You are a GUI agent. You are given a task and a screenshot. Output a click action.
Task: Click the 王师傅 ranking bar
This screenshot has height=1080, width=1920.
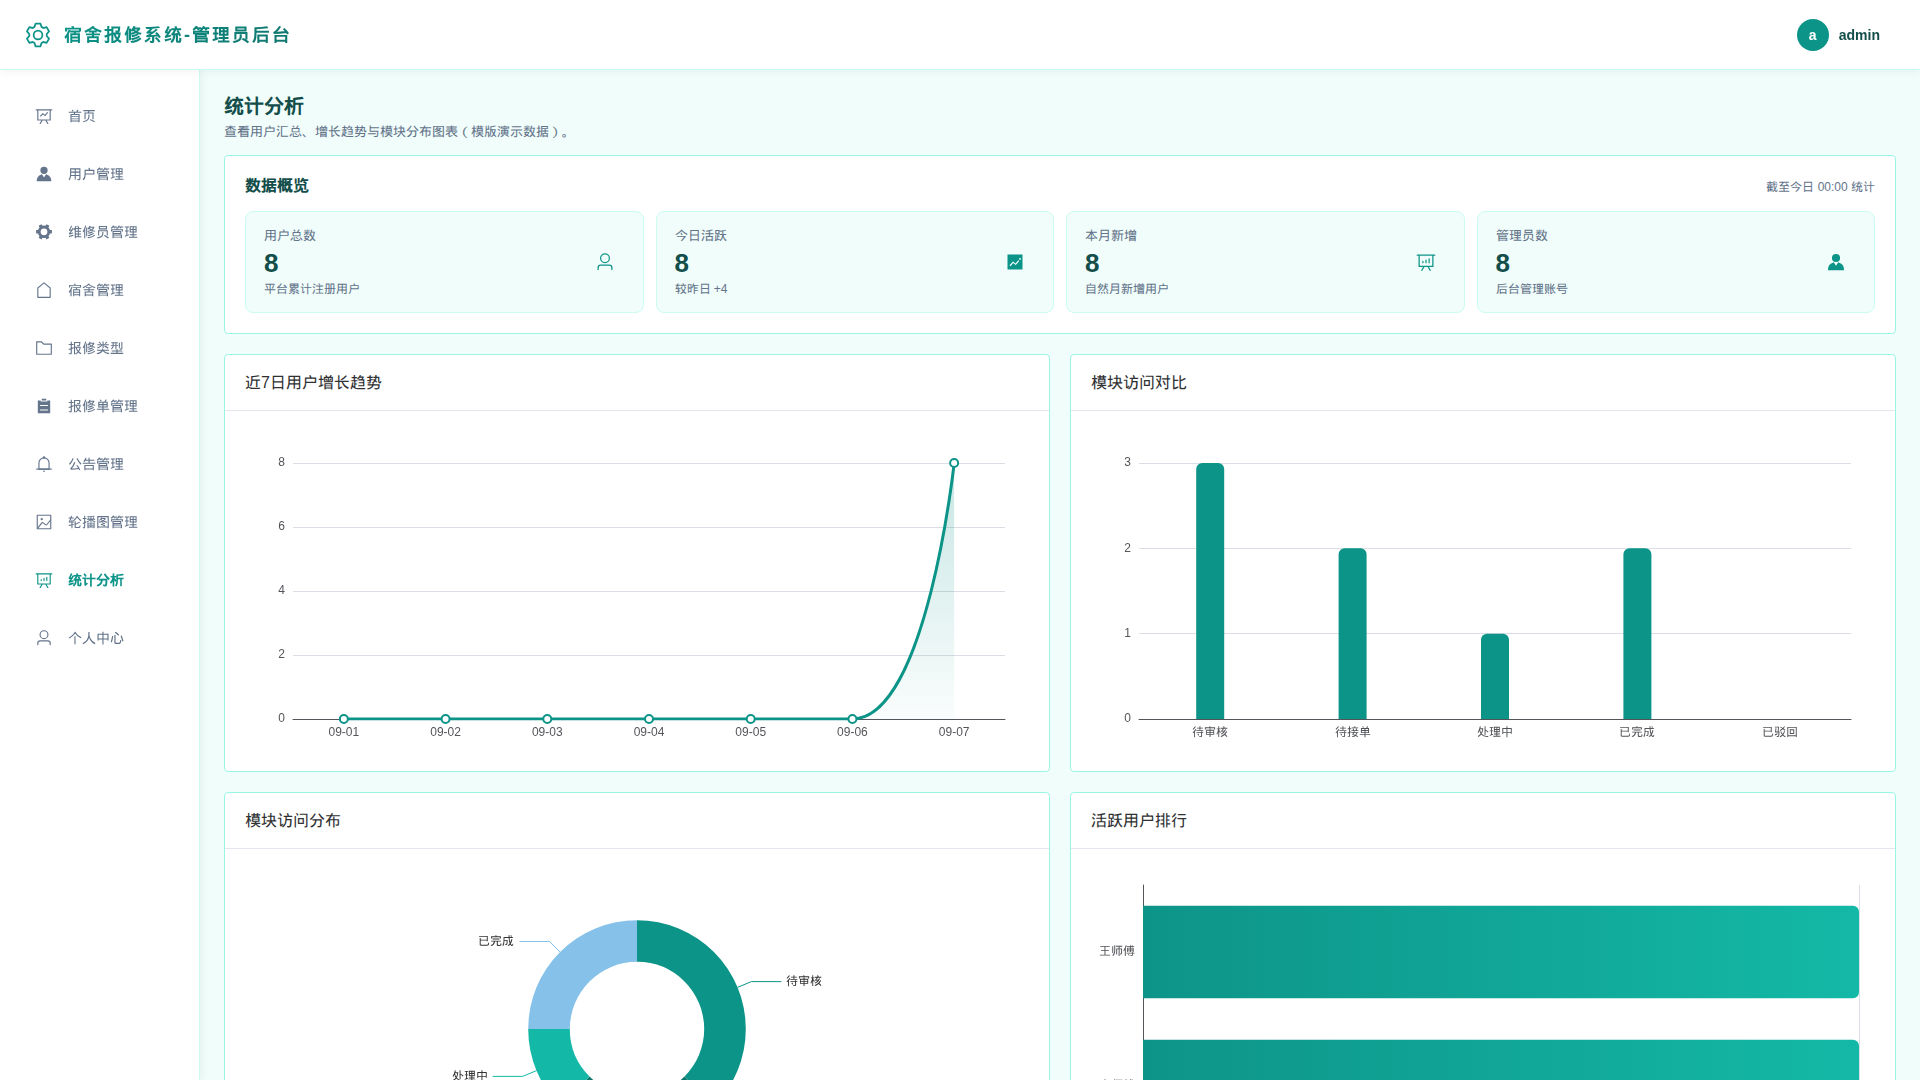[1501, 952]
